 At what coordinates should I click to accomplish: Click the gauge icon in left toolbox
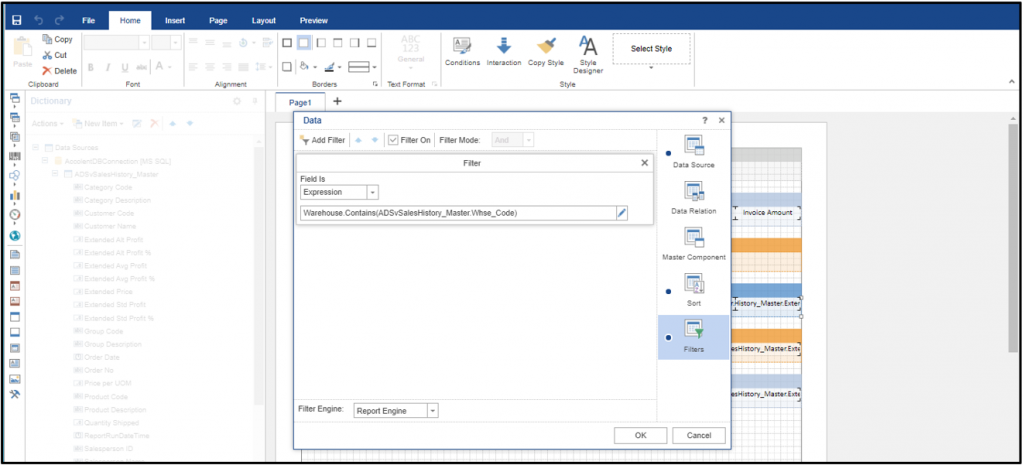[x=15, y=214]
